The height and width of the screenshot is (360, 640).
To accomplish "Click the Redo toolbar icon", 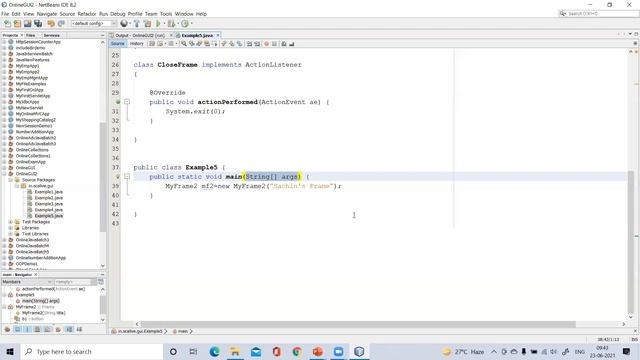I will tap(61, 24).
